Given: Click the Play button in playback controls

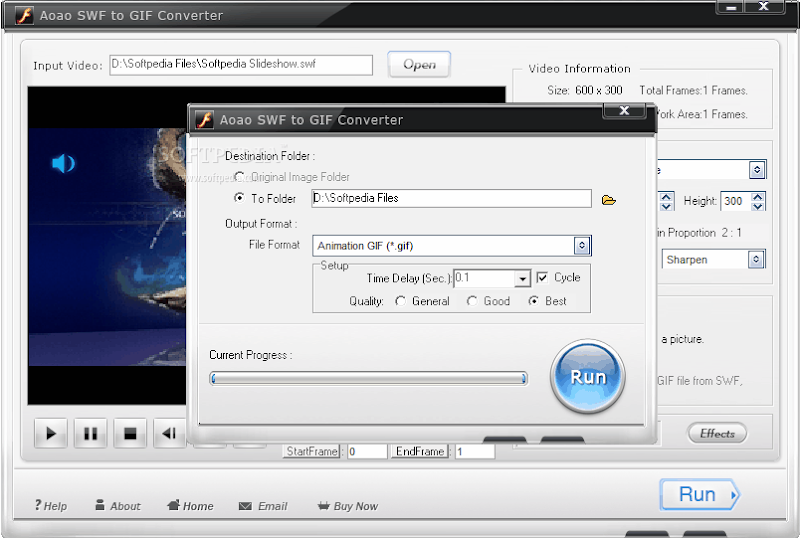Looking at the screenshot, I should point(50,434).
